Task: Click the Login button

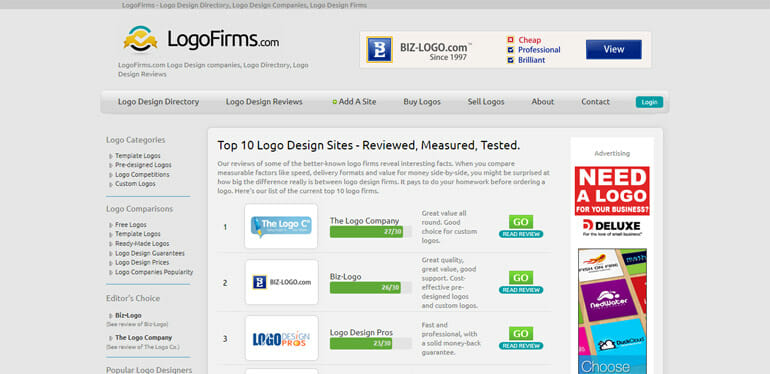Action: [x=649, y=102]
